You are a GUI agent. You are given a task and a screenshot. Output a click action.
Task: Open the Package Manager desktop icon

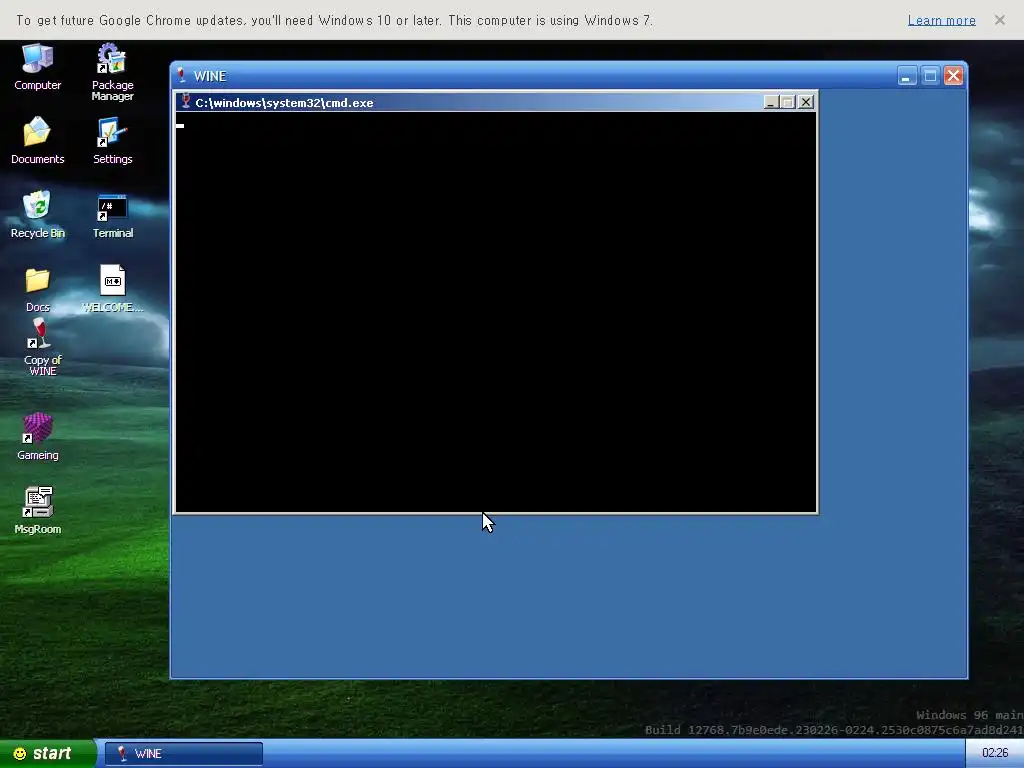tap(112, 71)
